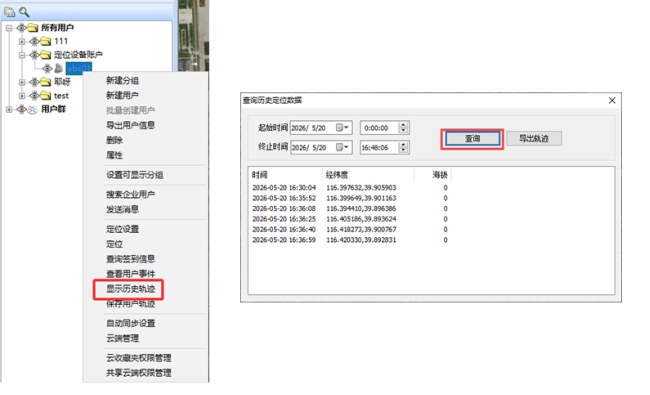This screenshot has width=650, height=395.
Task: Click user avatar icon beside abc01
Action: [x=58, y=68]
